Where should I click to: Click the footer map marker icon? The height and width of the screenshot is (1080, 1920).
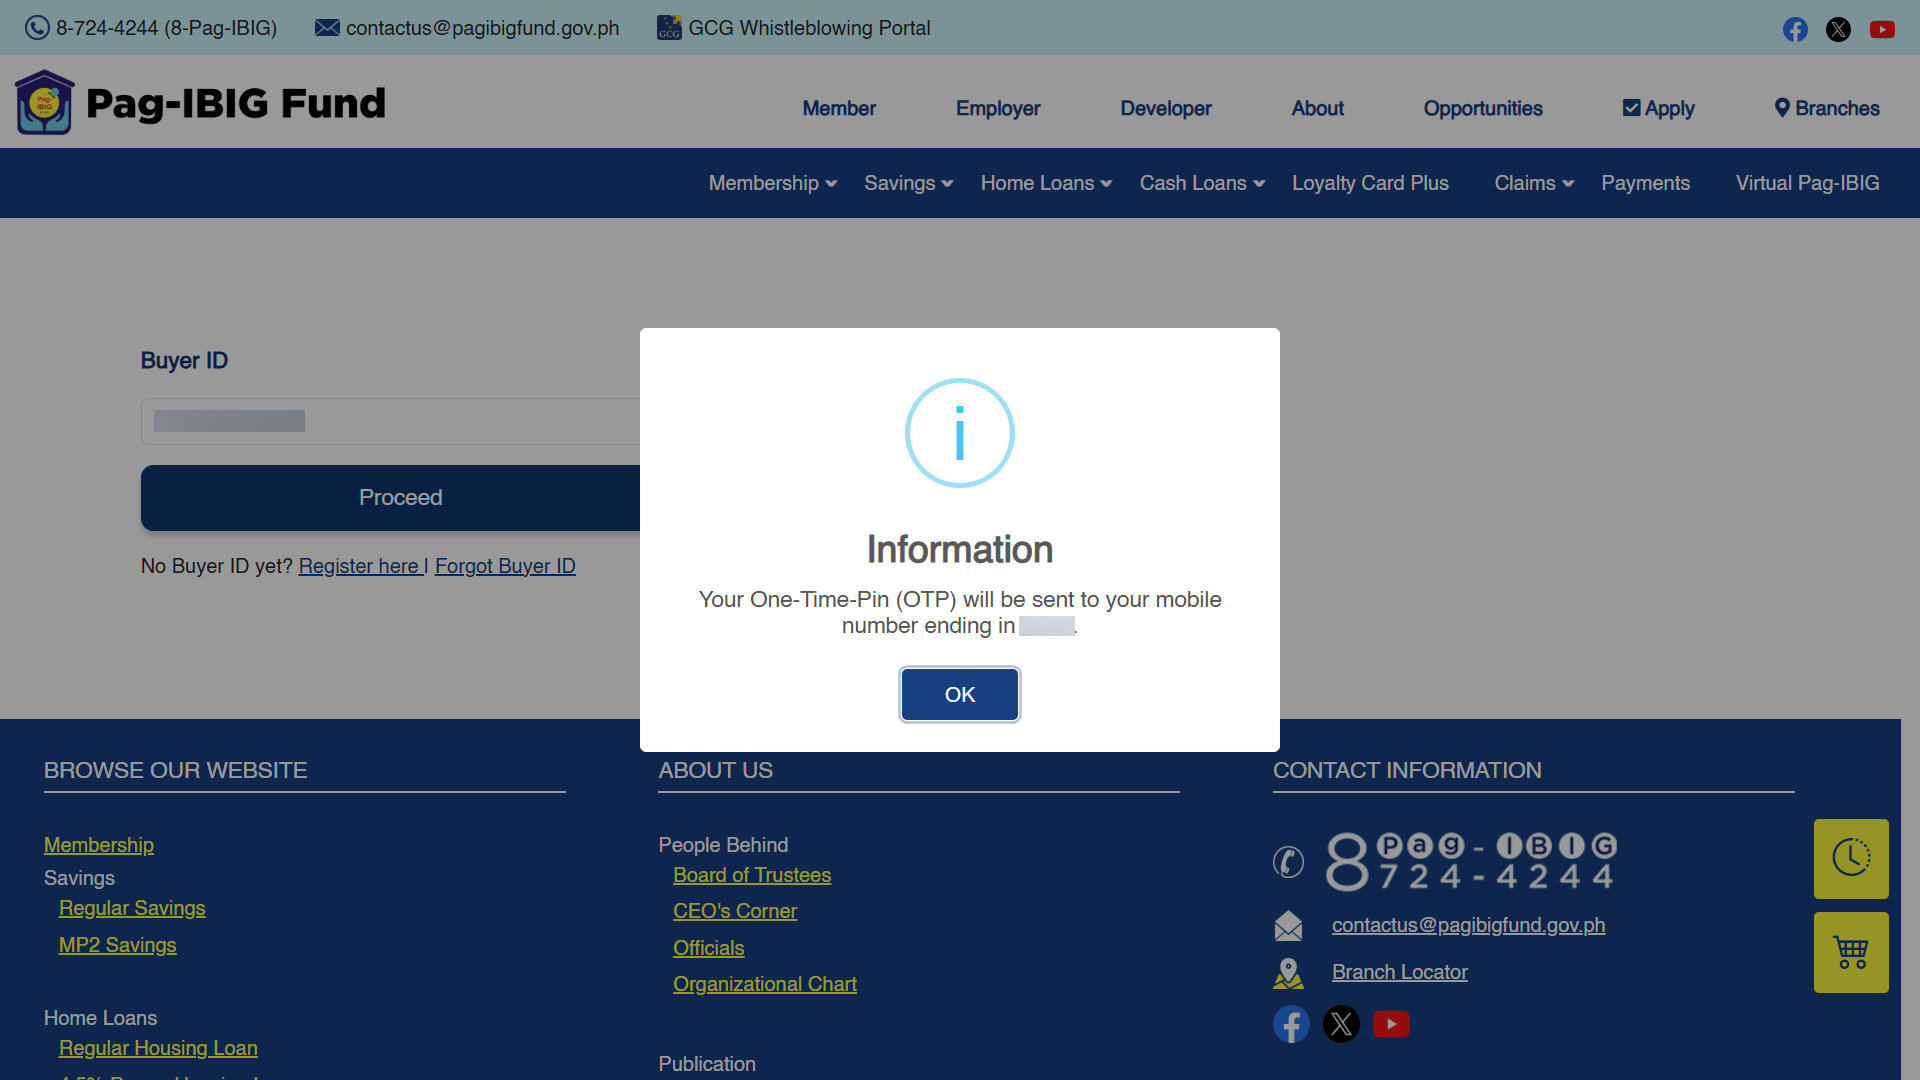pyautogui.click(x=1288, y=973)
